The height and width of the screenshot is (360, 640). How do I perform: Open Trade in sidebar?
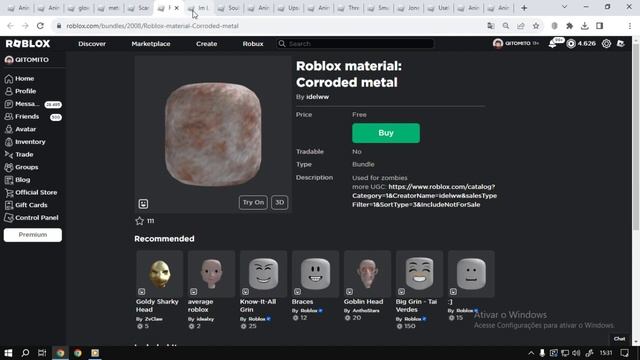tap(24, 154)
